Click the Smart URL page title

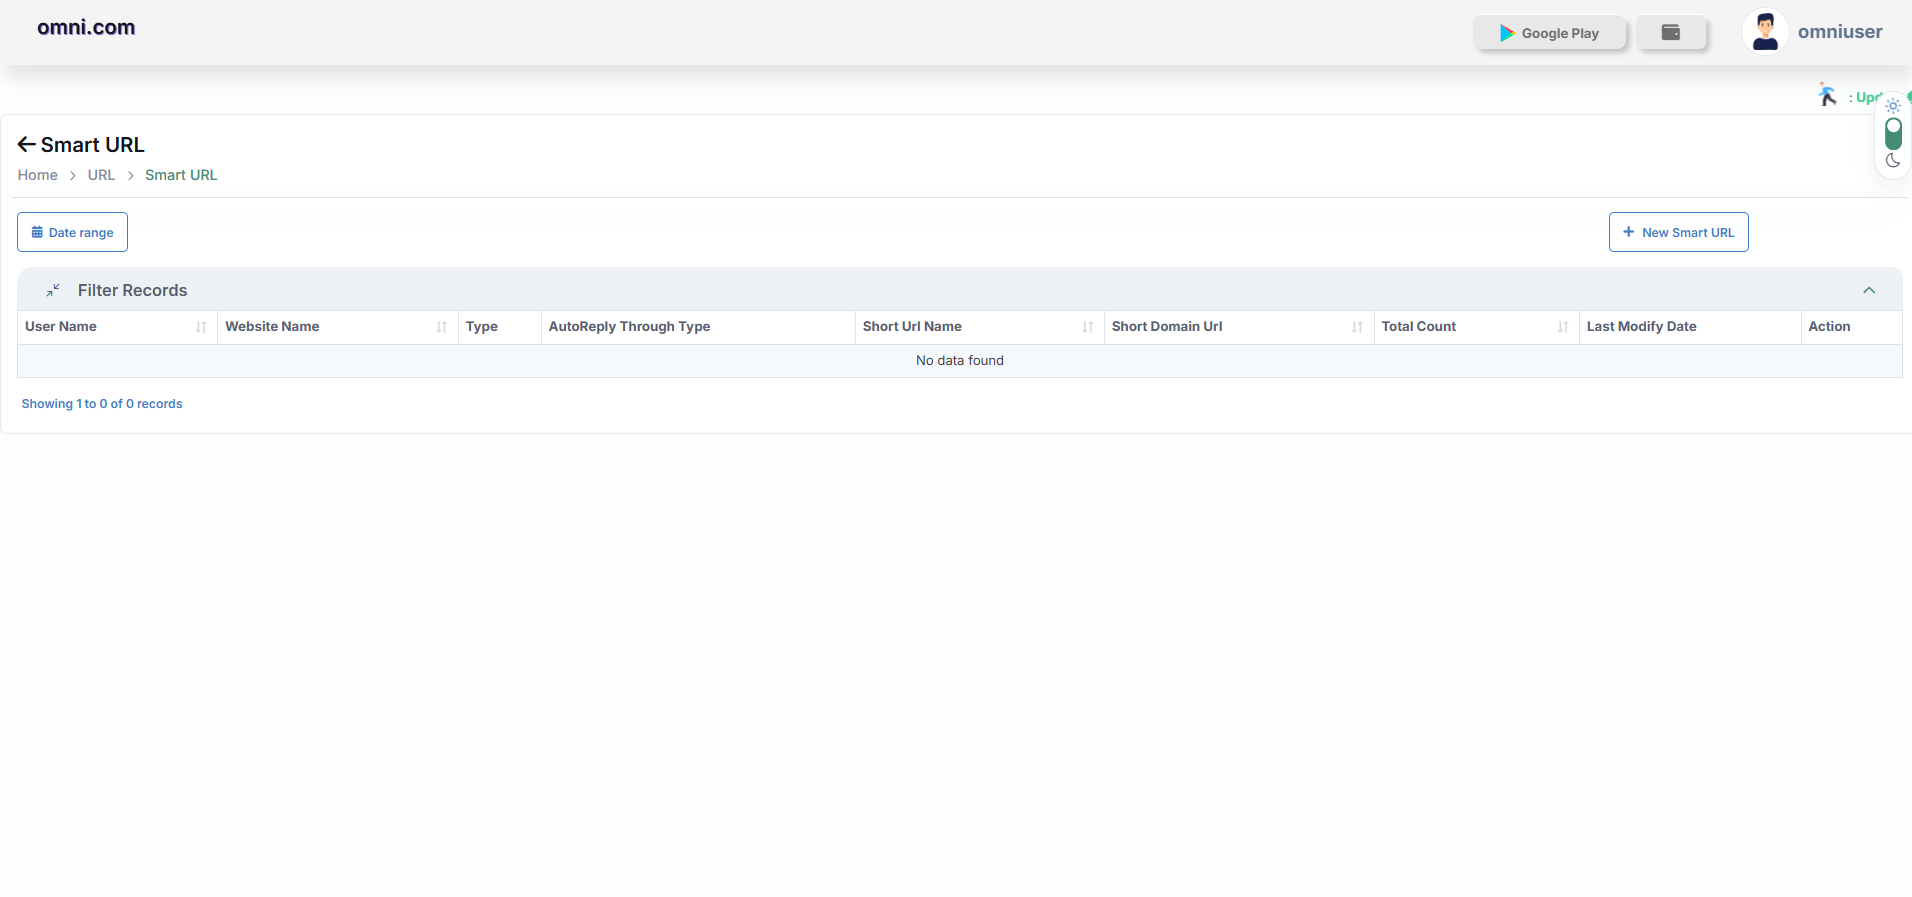pyautogui.click(x=93, y=145)
